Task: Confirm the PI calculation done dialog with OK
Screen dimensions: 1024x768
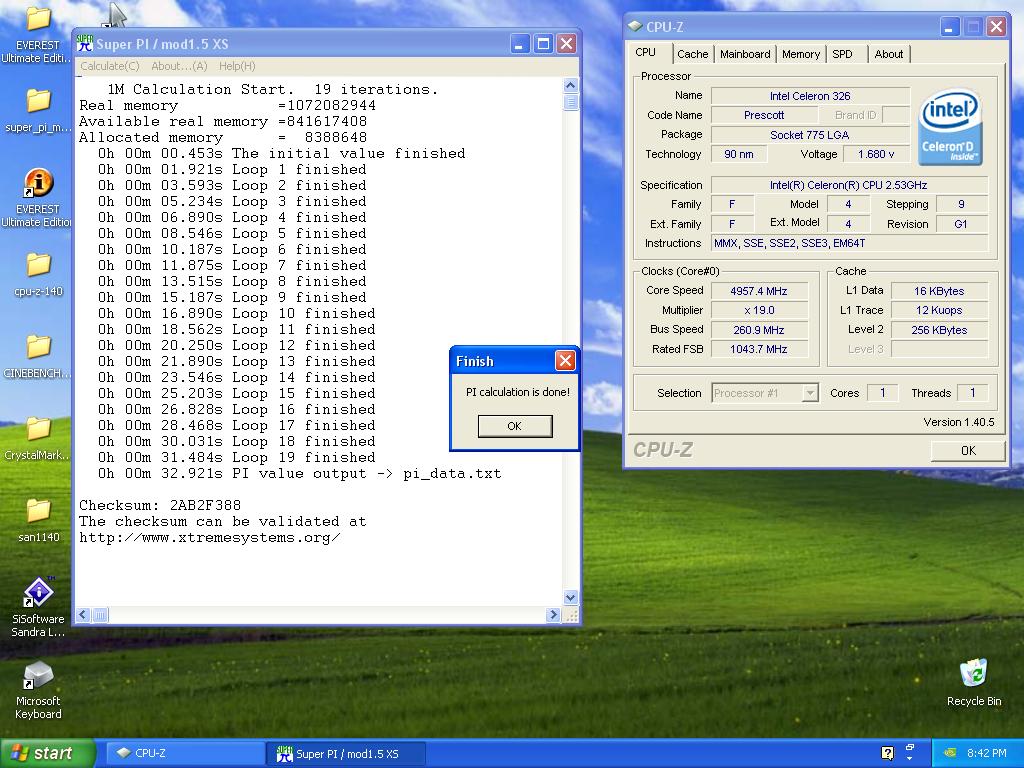Action: (515, 426)
